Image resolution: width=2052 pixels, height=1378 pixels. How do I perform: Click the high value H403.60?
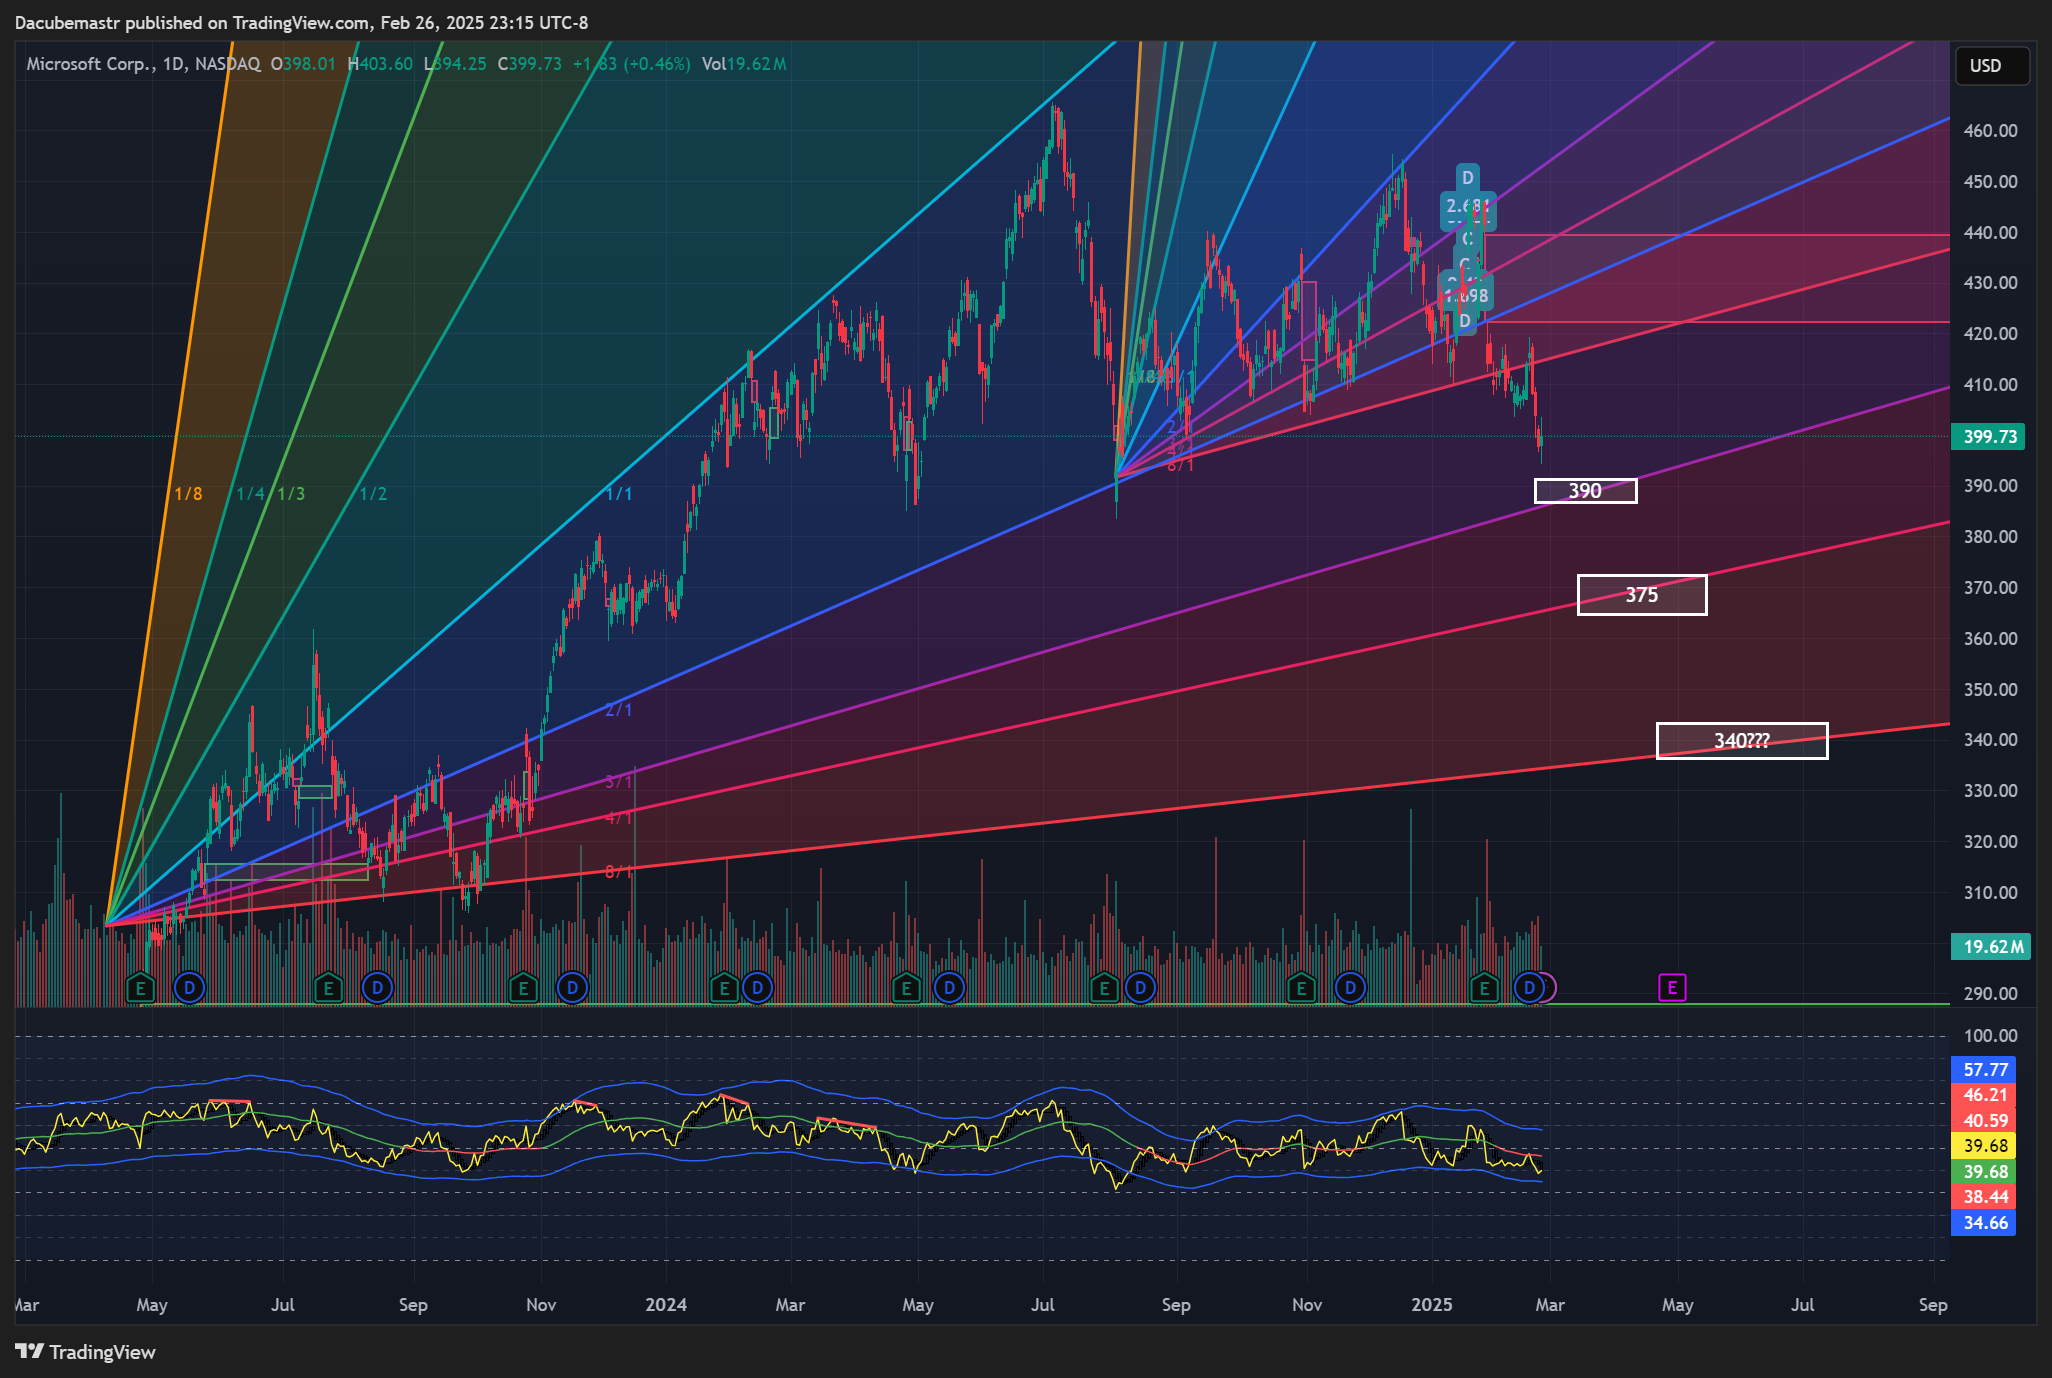pos(380,64)
